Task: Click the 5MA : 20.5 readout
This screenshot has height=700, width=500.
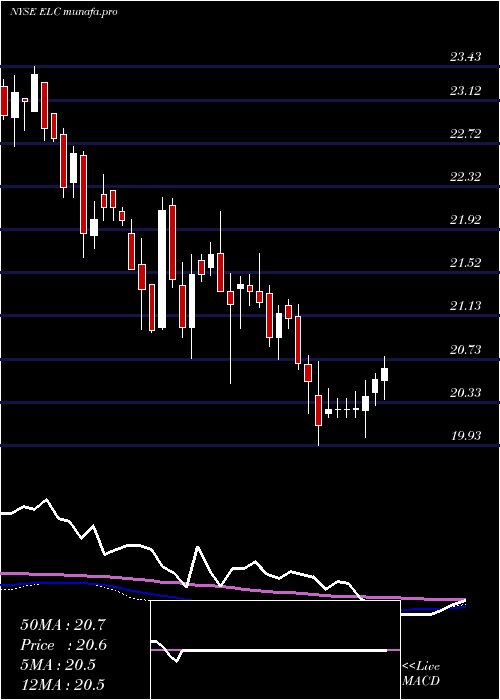Action: pyautogui.click(x=58, y=665)
